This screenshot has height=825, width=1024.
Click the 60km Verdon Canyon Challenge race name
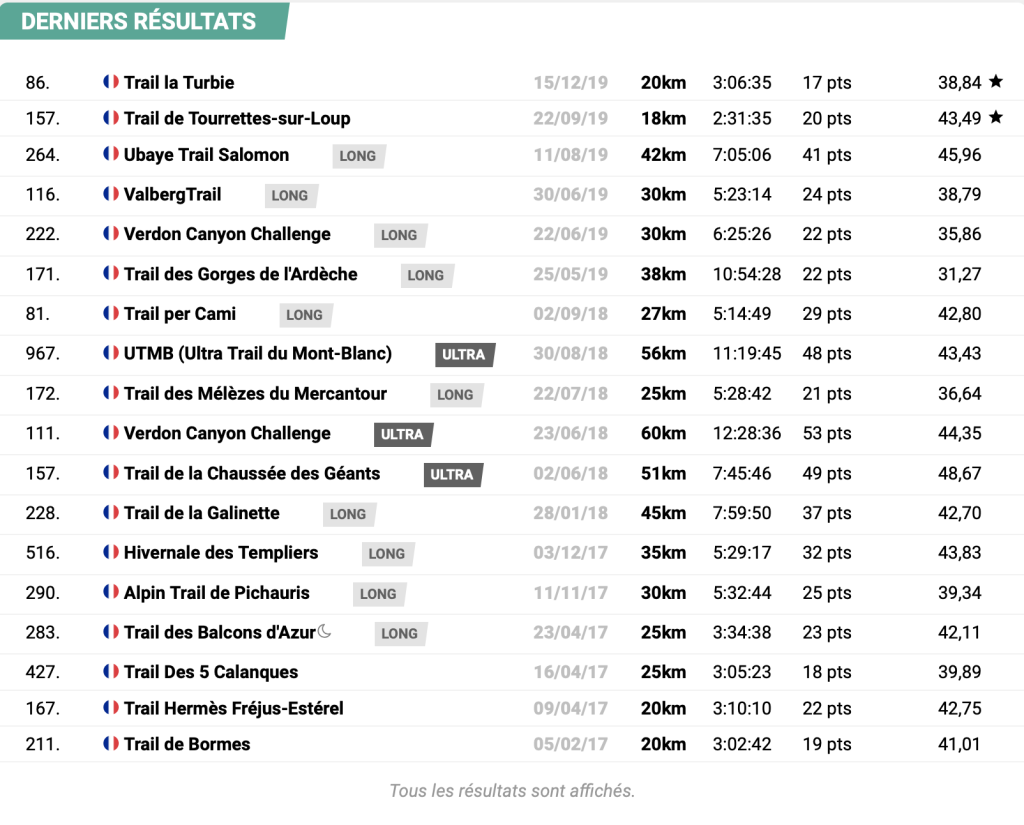pos(227,433)
